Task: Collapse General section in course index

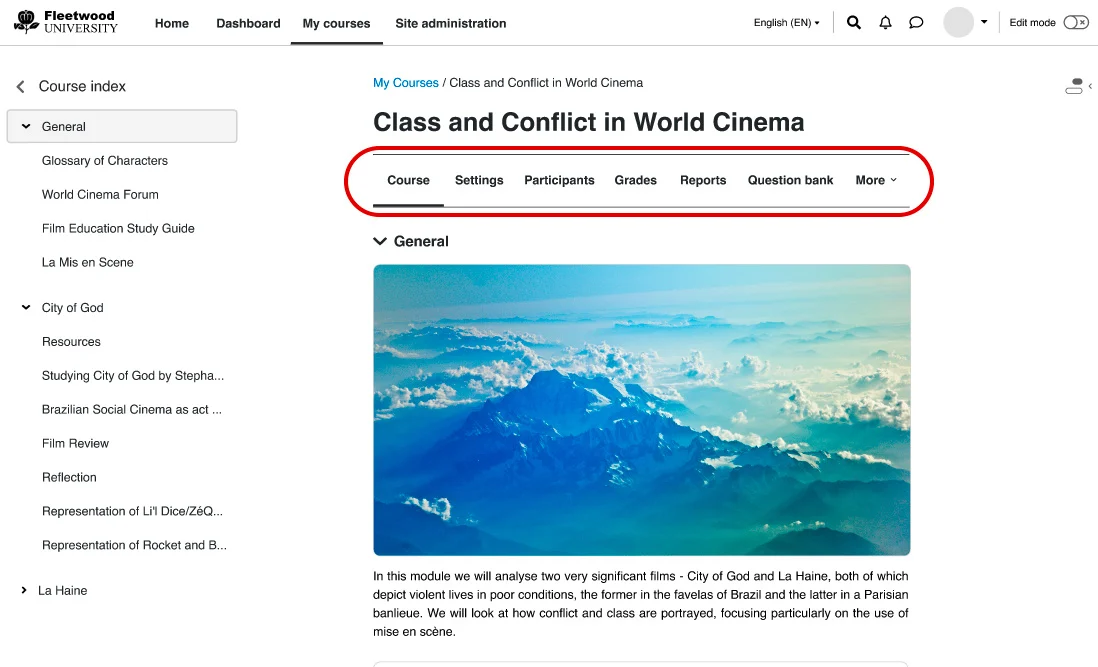Action: (26, 127)
